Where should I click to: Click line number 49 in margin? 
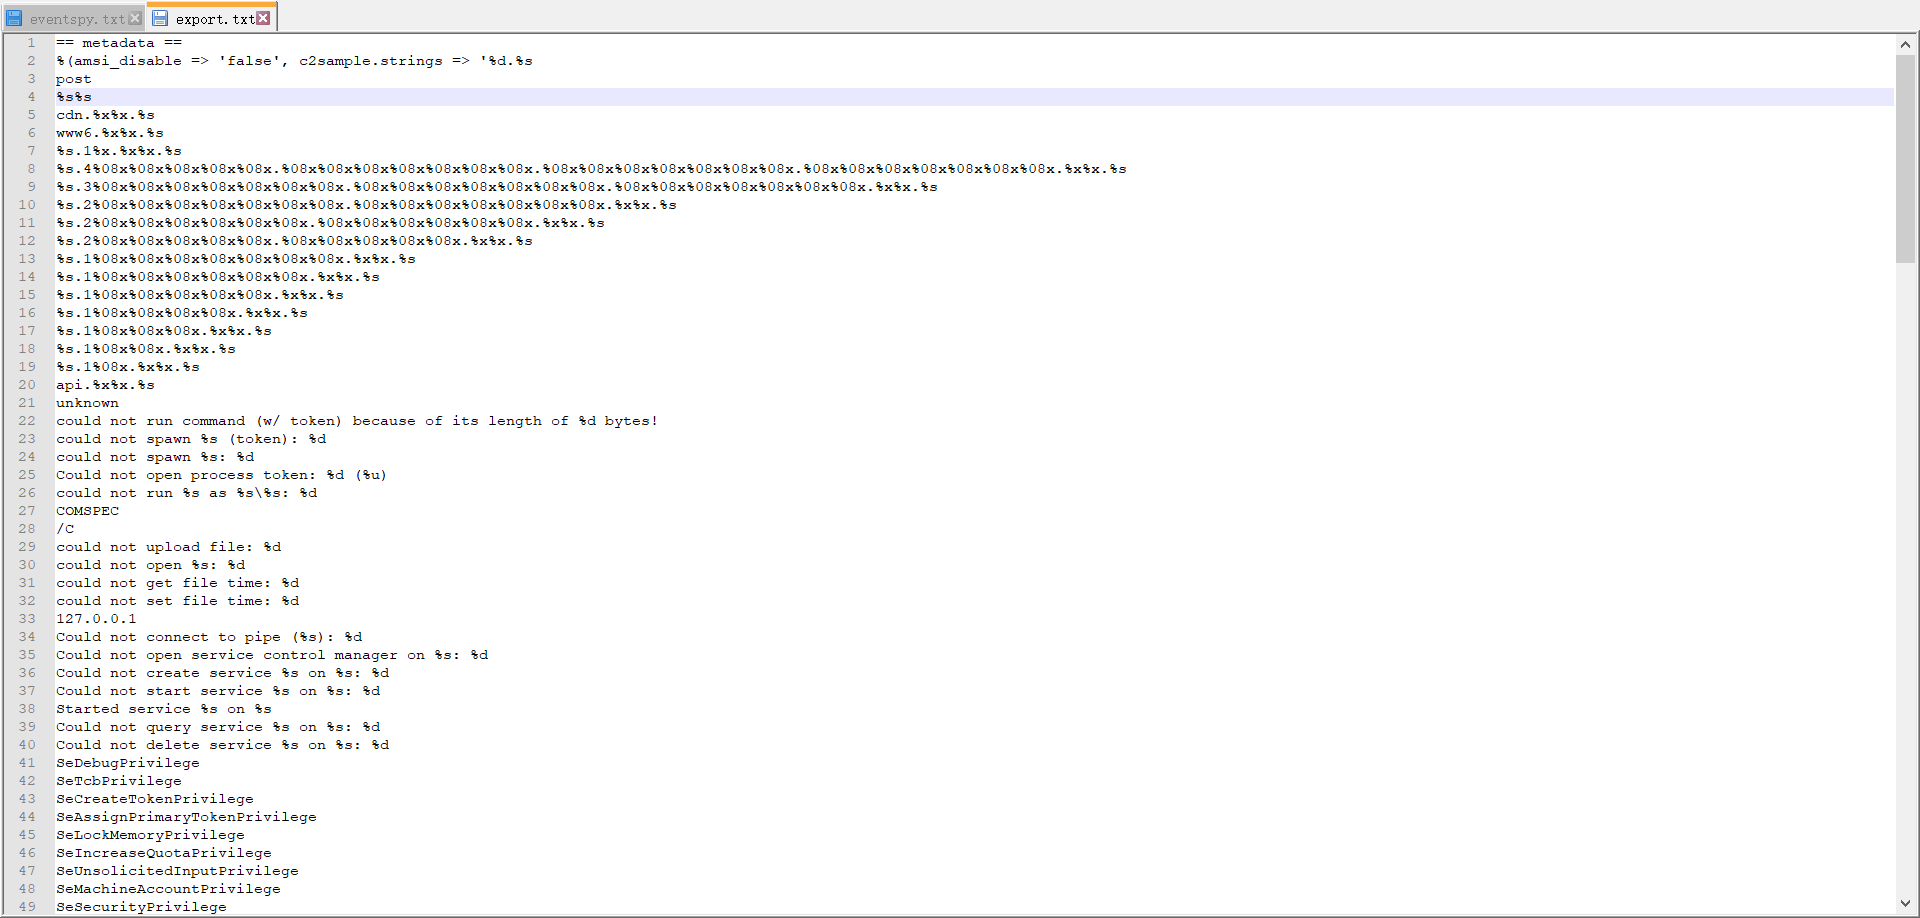[x=27, y=907]
